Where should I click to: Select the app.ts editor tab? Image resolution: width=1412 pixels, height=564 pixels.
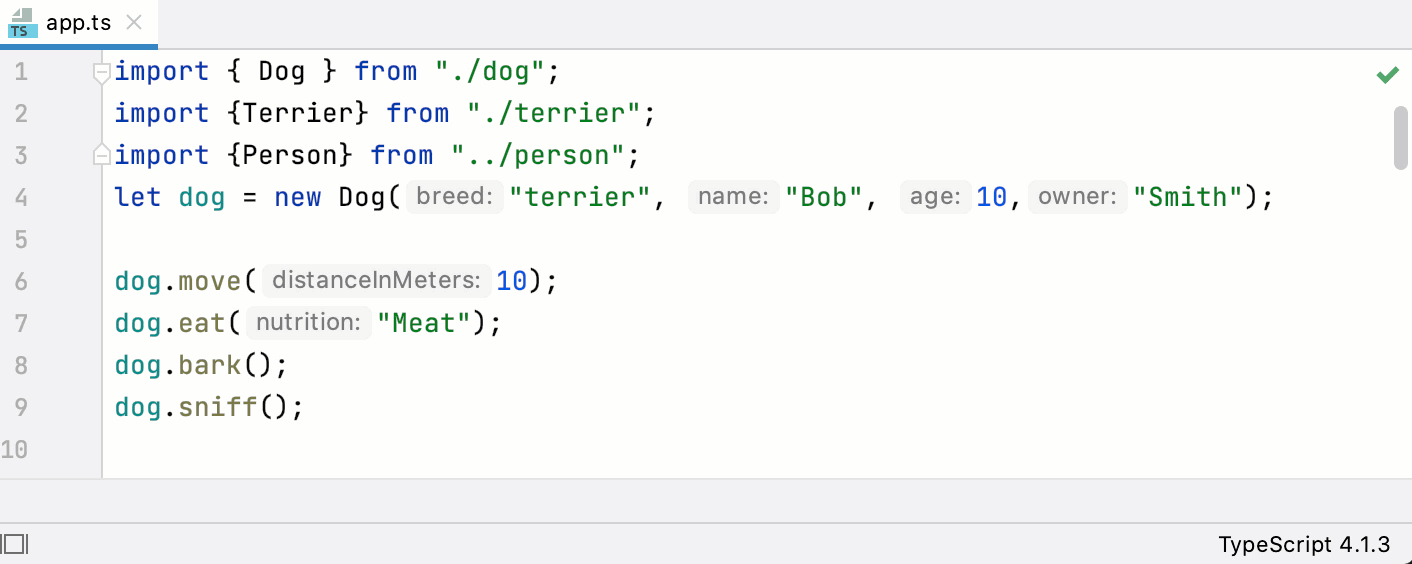[x=78, y=23]
